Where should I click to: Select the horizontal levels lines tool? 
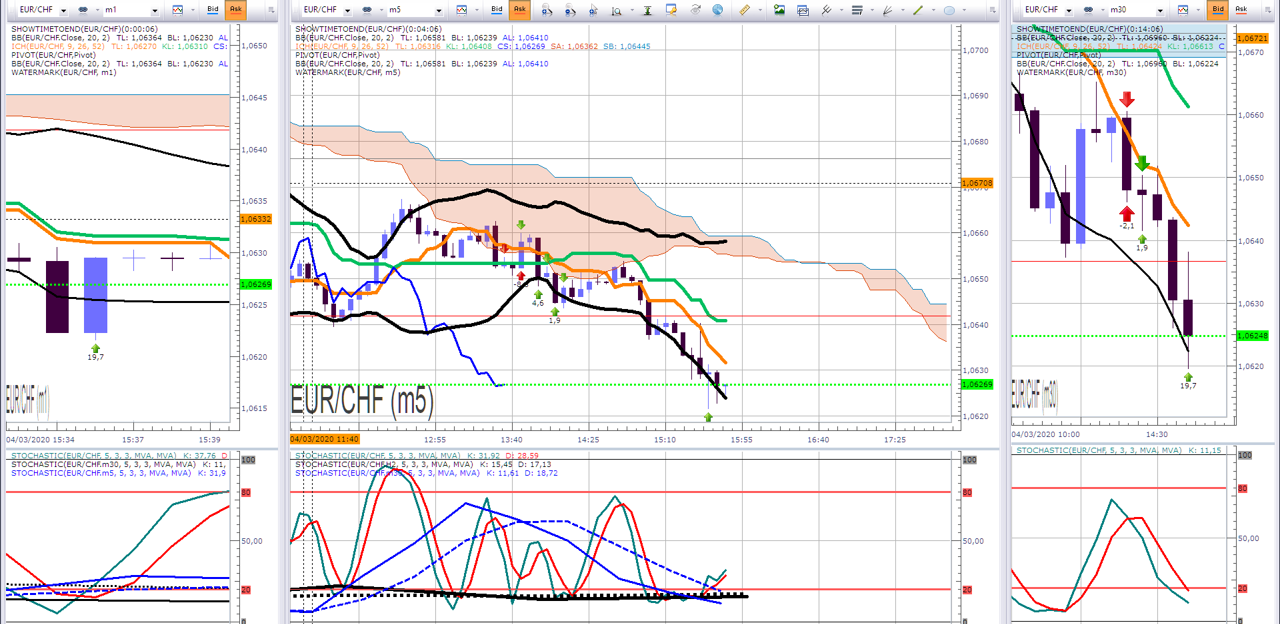tap(856, 9)
